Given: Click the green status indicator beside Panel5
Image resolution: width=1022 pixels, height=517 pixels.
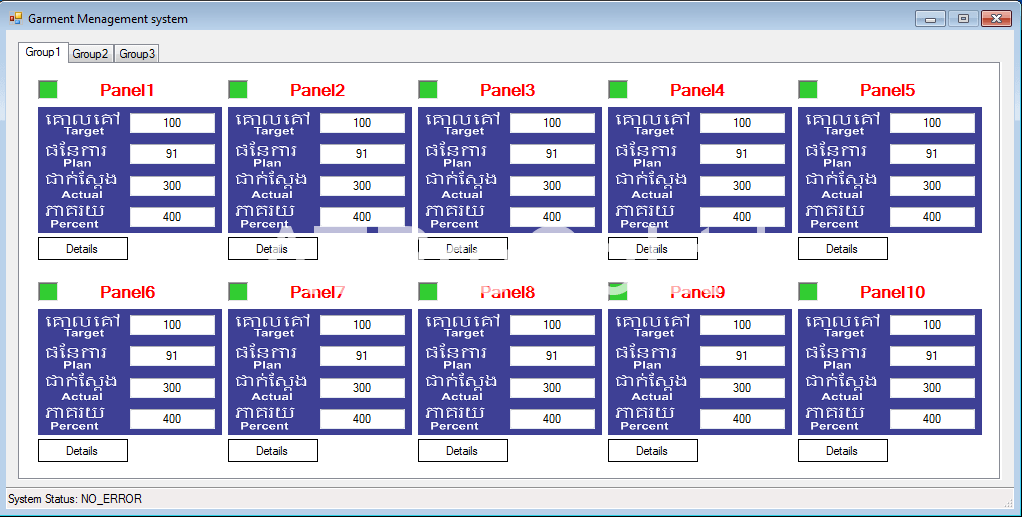Looking at the screenshot, I should [808, 89].
